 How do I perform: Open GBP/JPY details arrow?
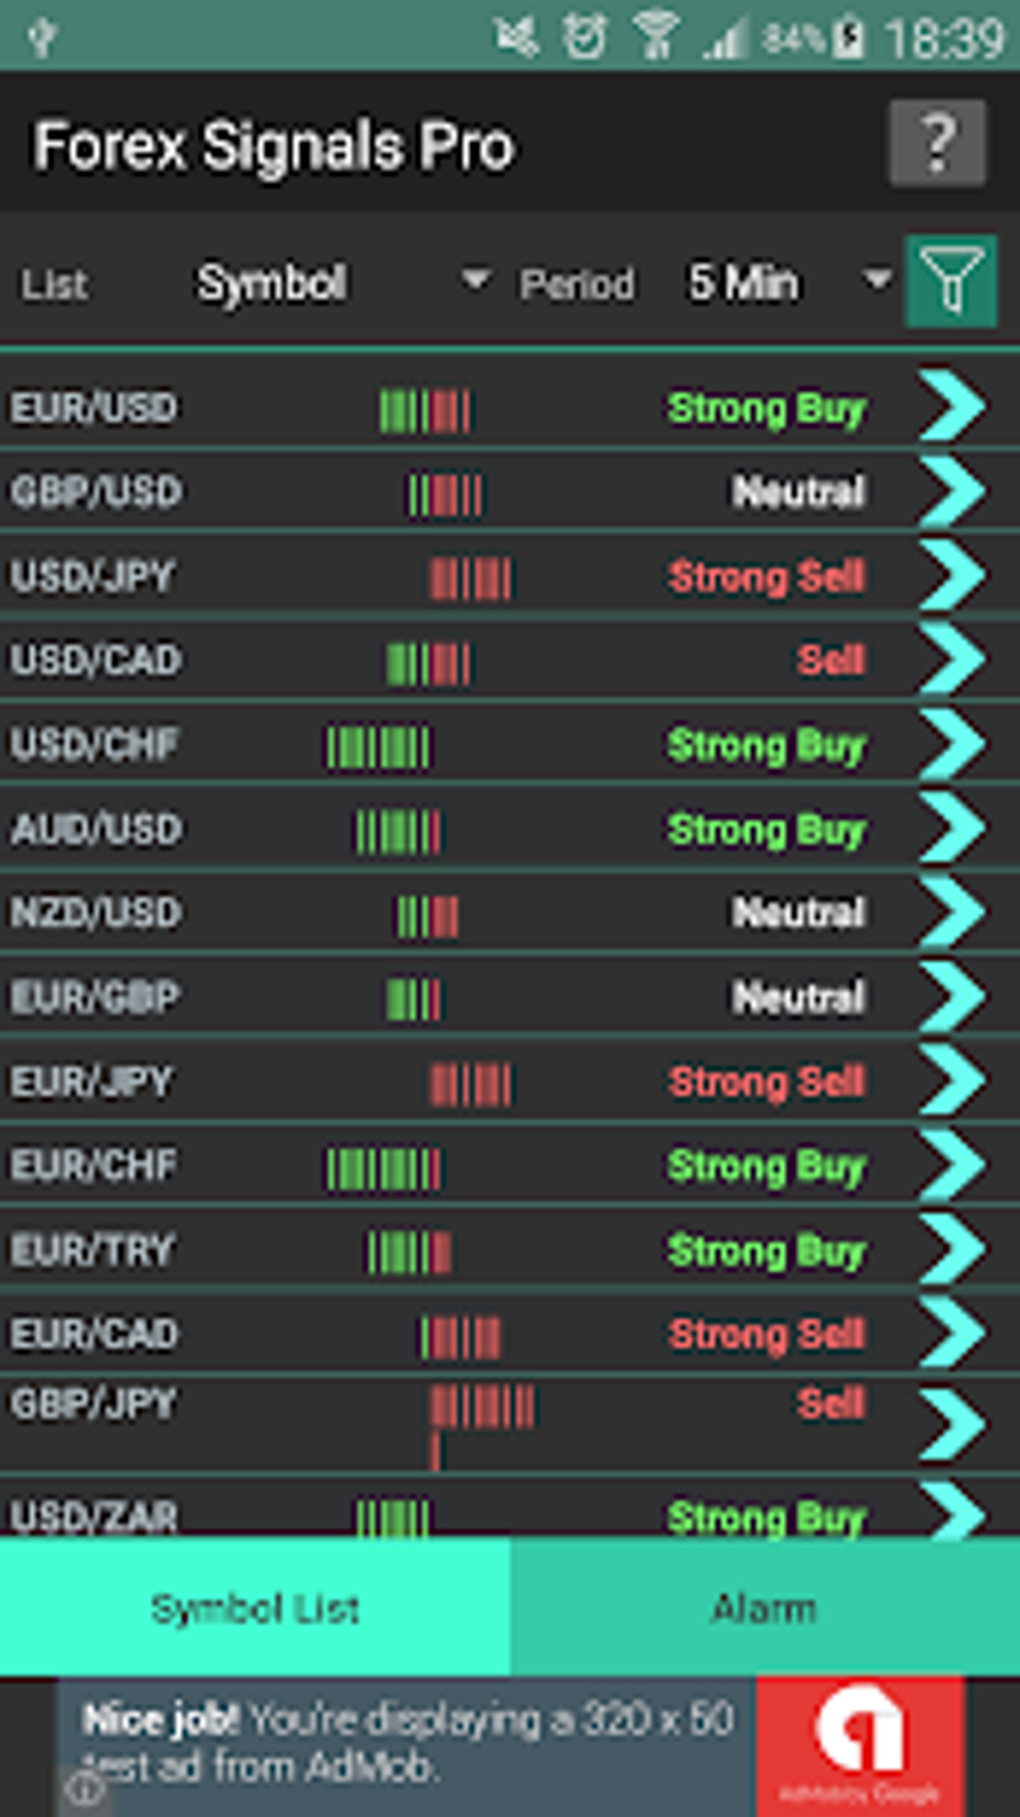(952, 1422)
